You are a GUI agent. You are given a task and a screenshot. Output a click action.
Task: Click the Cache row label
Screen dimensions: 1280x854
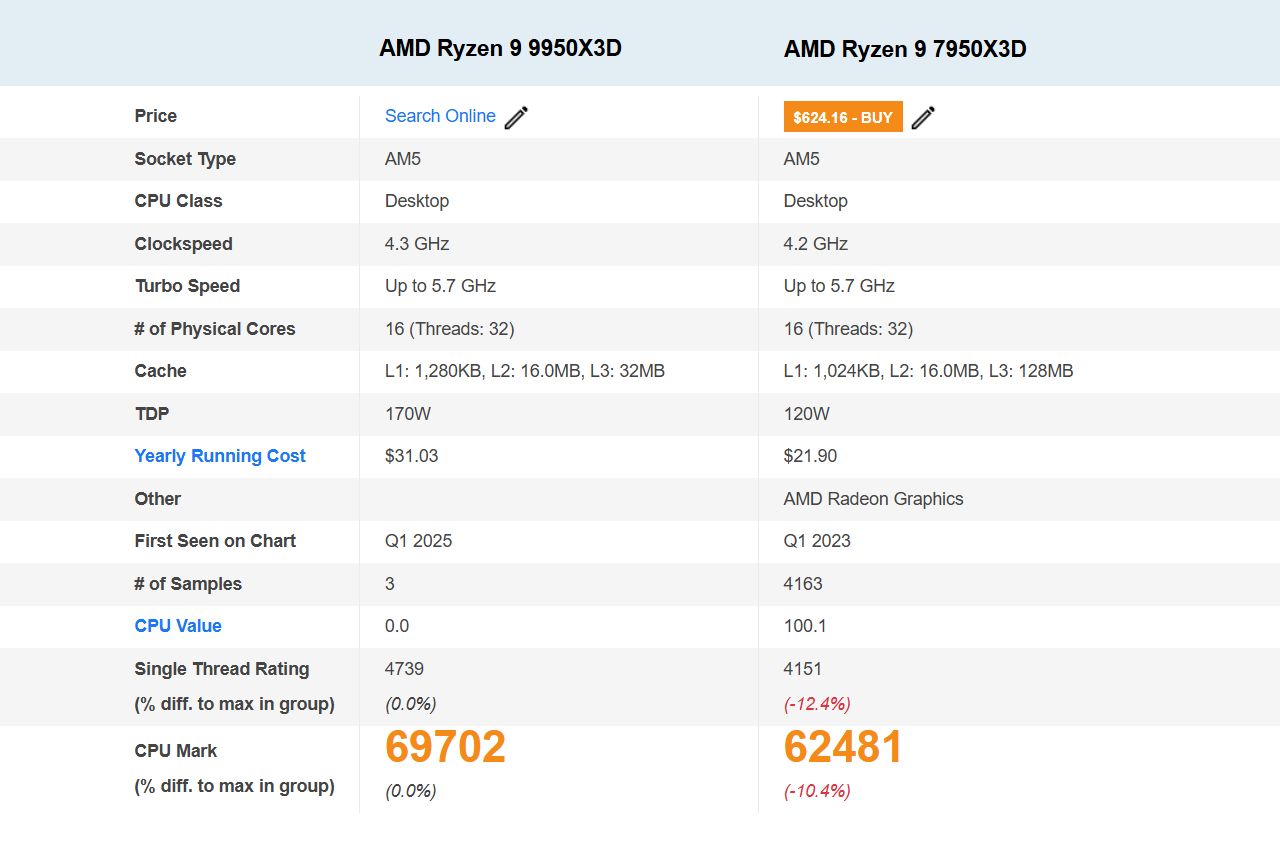click(161, 371)
